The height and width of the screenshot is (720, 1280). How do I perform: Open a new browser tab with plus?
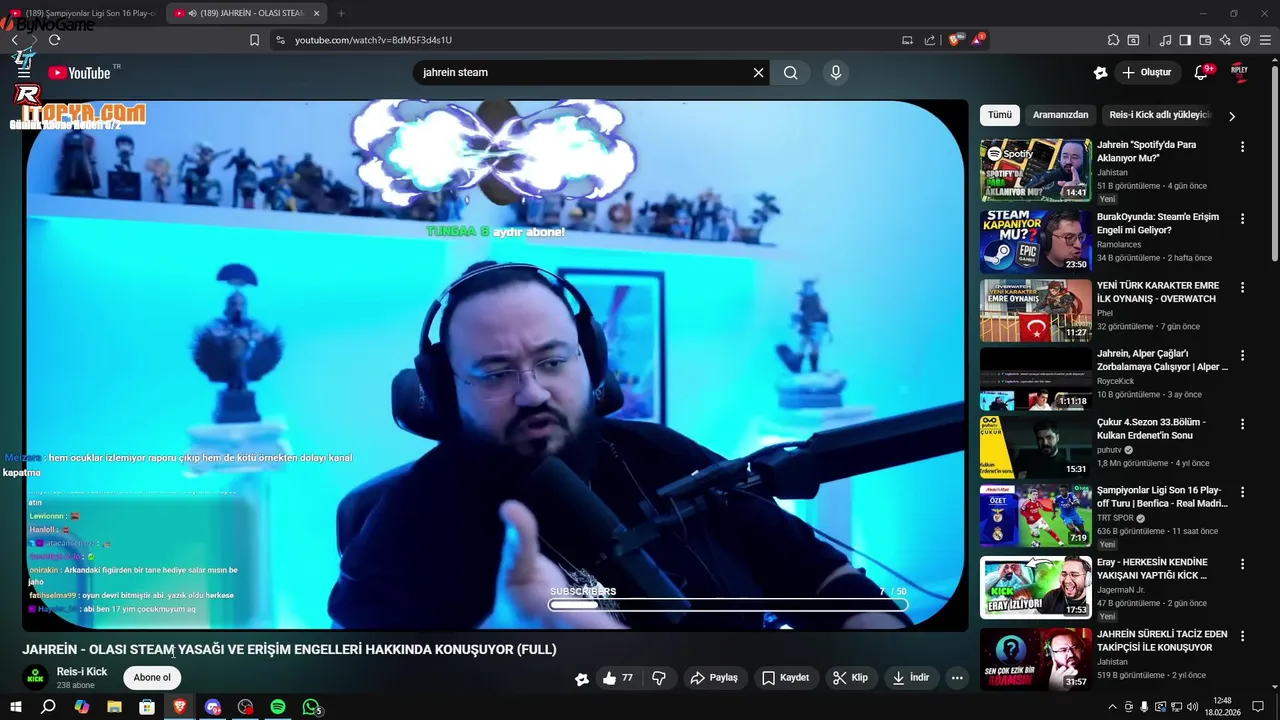coord(341,13)
